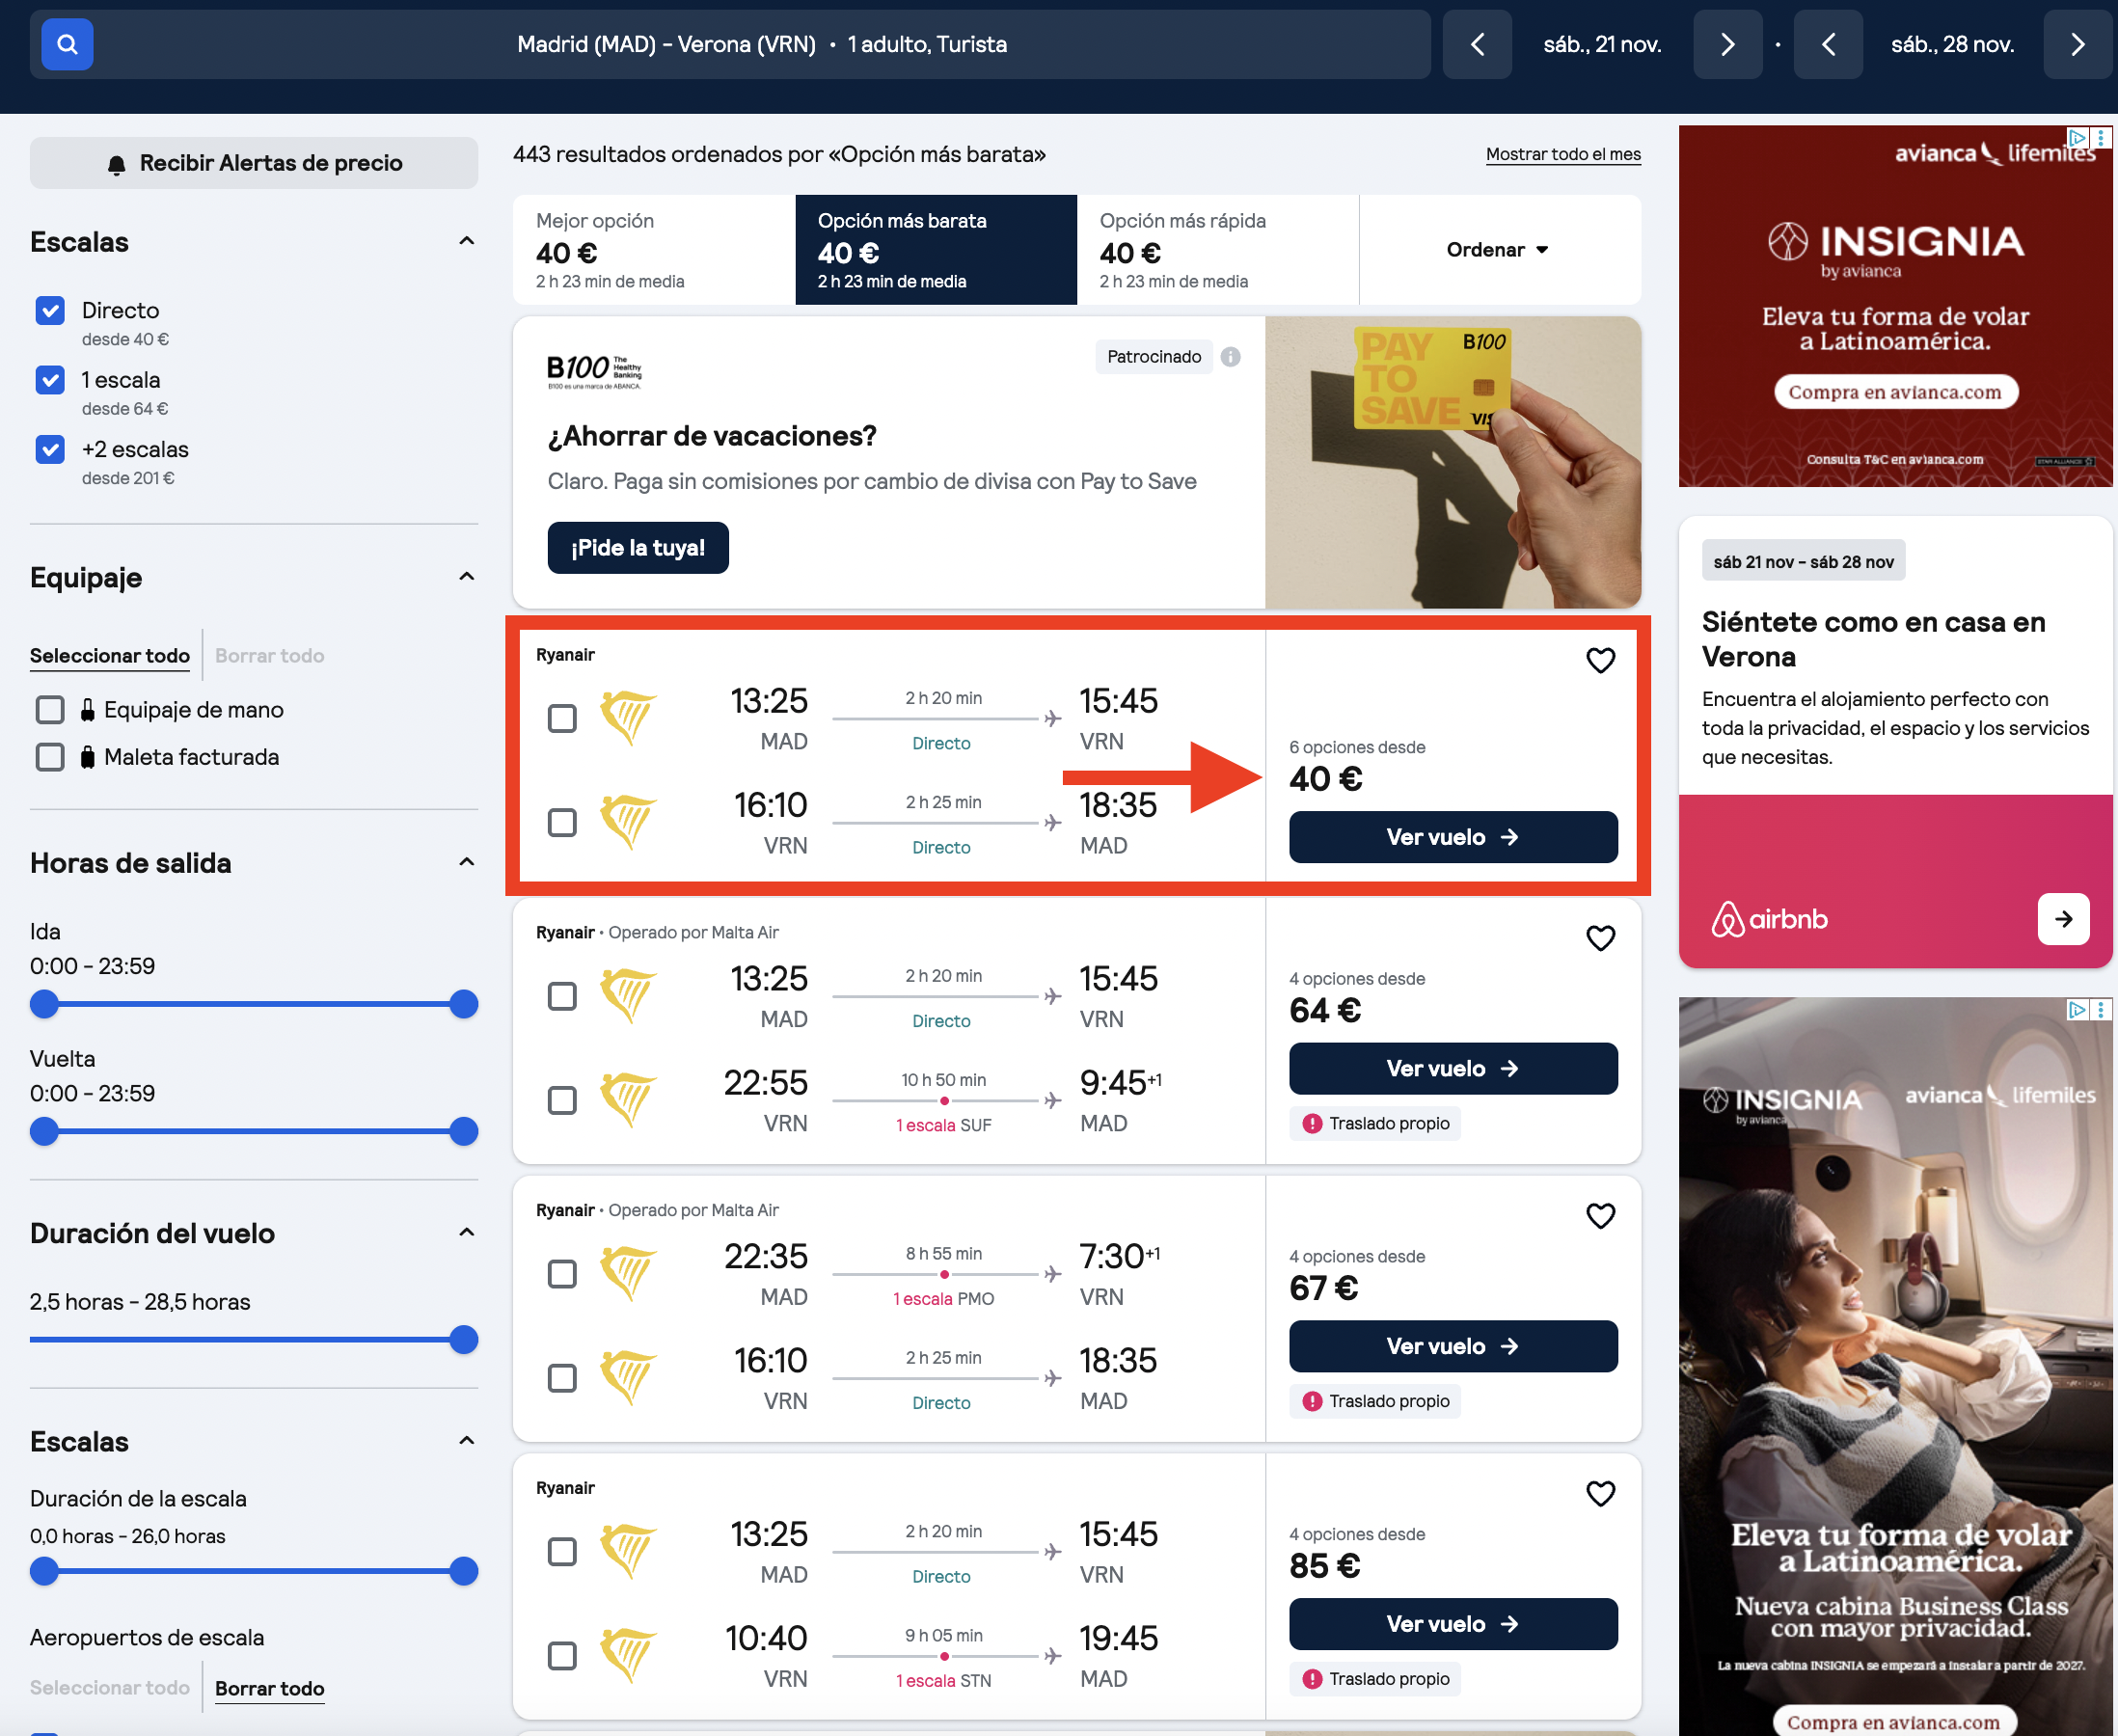The width and height of the screenshot is (2118, 1736).
Task: Collapse the lower Escalas duration section
Action: [x=466, y=1441]
